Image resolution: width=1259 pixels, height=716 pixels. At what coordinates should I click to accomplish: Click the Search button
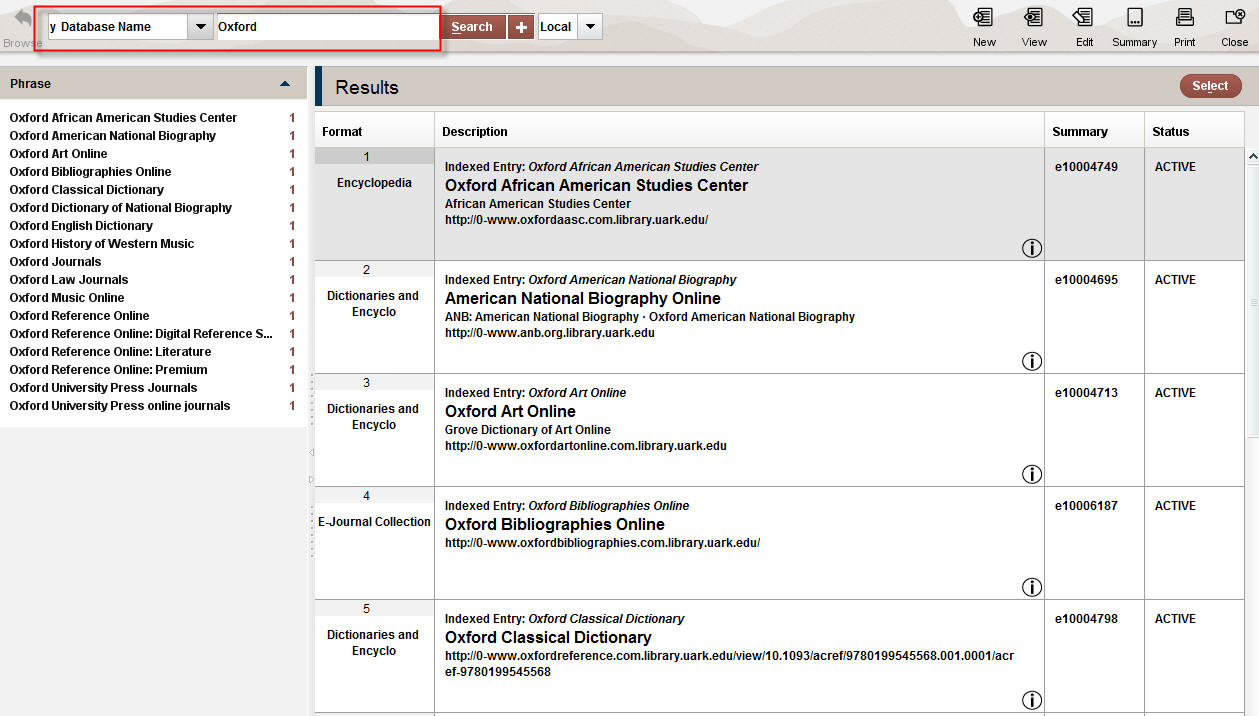[472, 27]
